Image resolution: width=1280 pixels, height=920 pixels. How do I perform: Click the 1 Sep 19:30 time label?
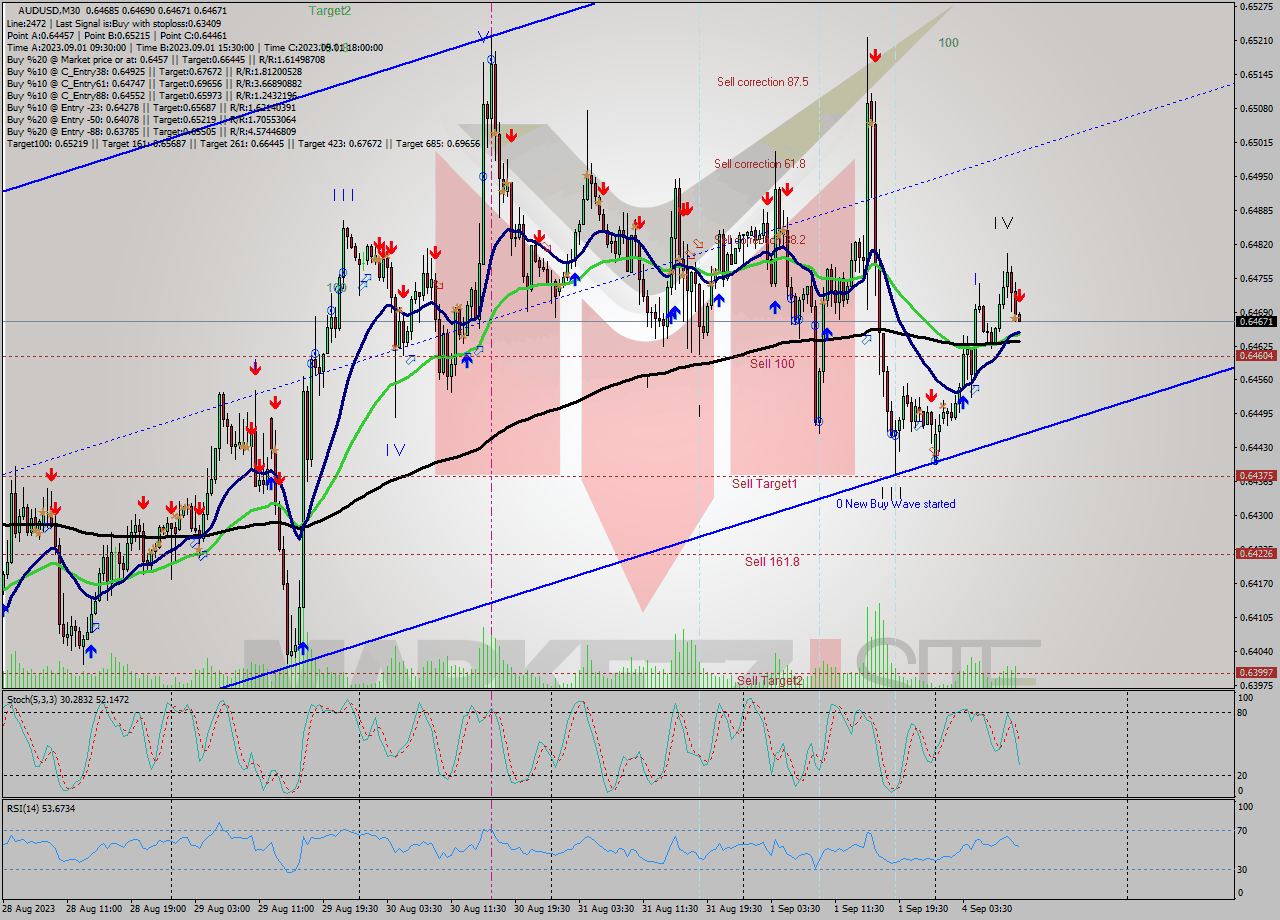tap(923, 909)
